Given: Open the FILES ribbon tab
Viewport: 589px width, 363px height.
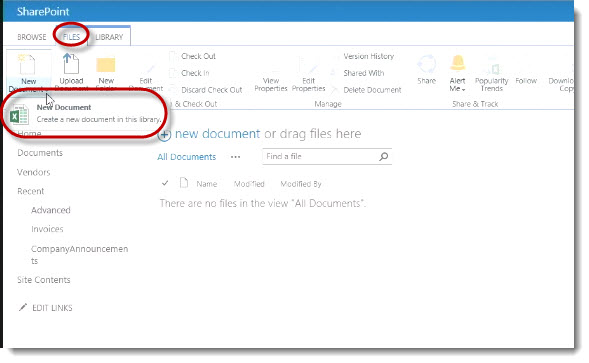Looking at the screenshot, I should point(71,37).
